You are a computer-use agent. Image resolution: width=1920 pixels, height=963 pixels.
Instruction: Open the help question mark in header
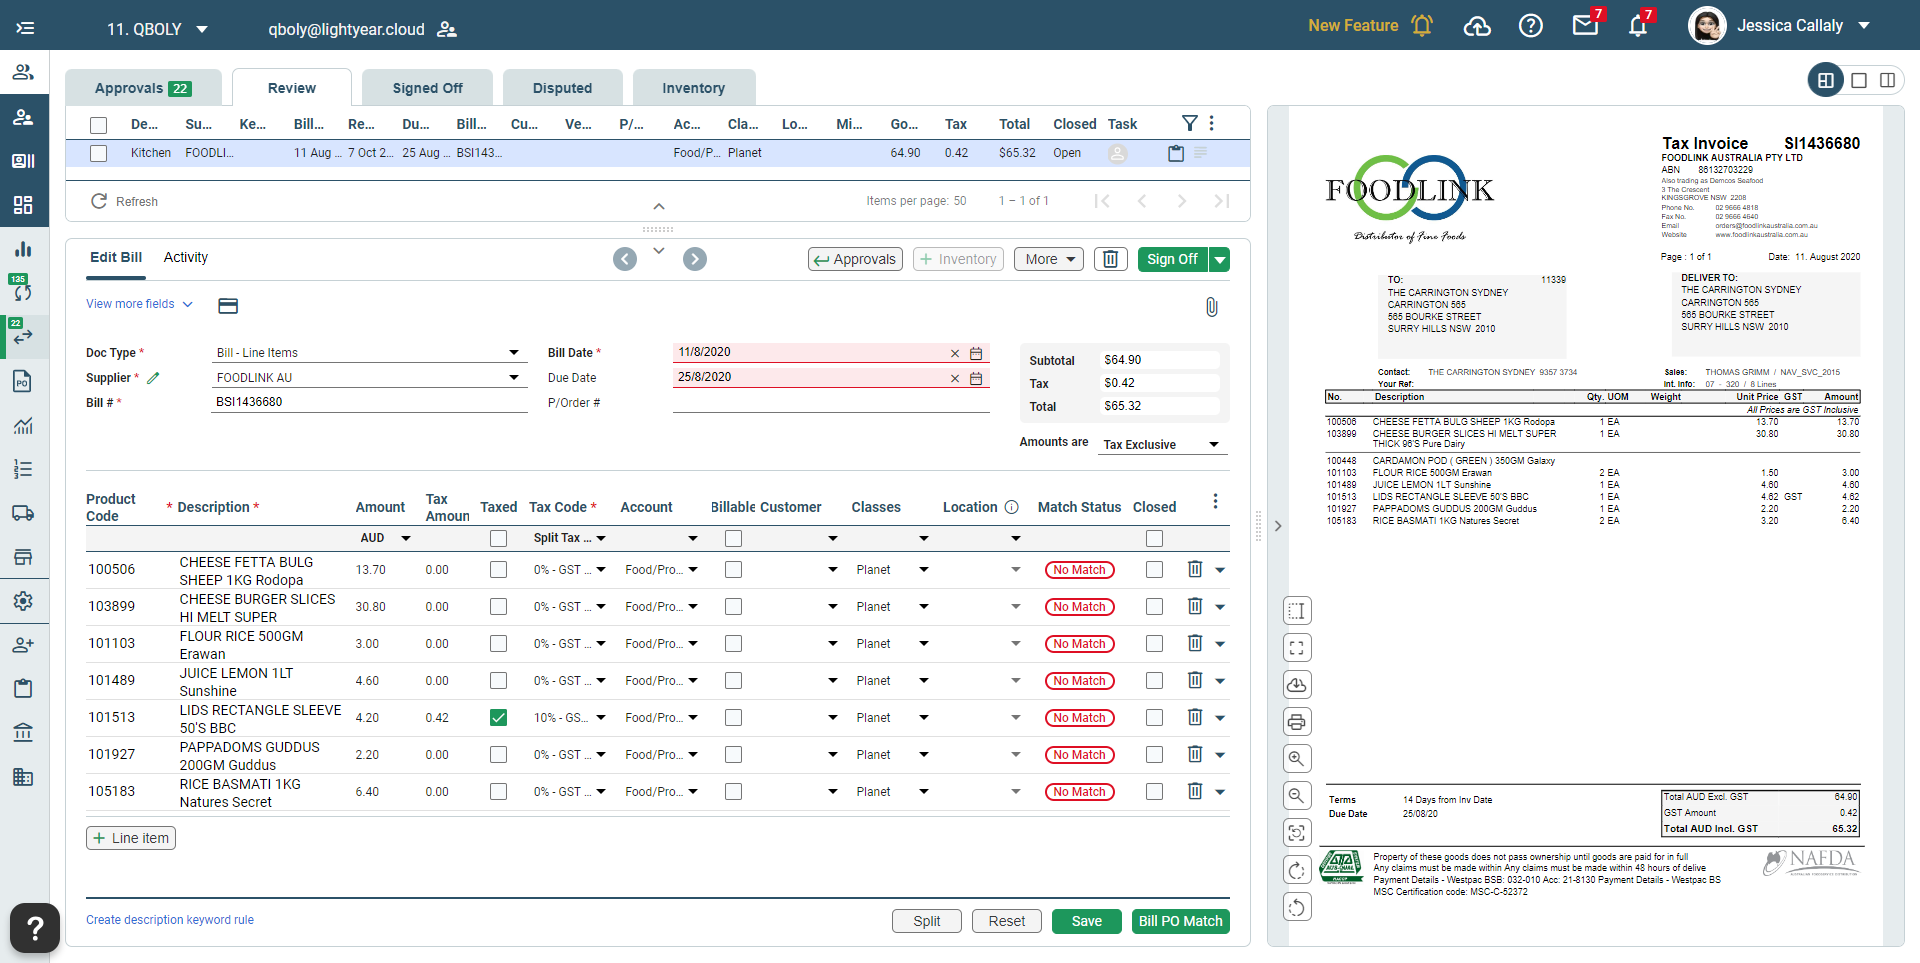[x=1530, y=26]
